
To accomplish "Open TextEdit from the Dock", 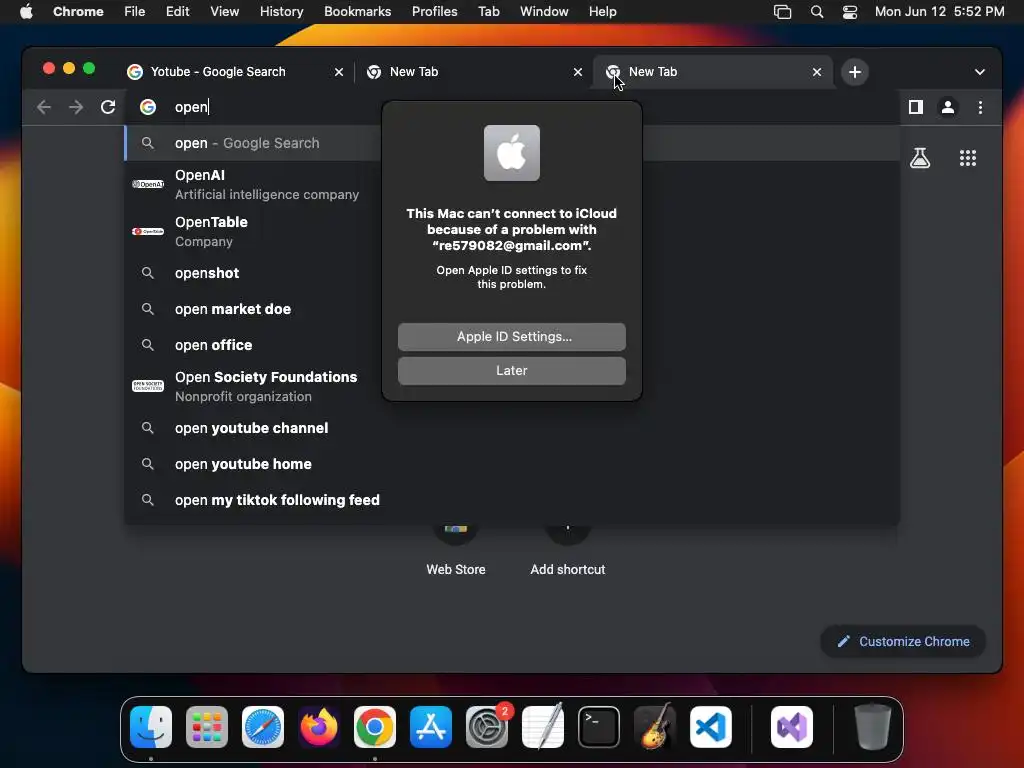I will (x=543, y=727).
